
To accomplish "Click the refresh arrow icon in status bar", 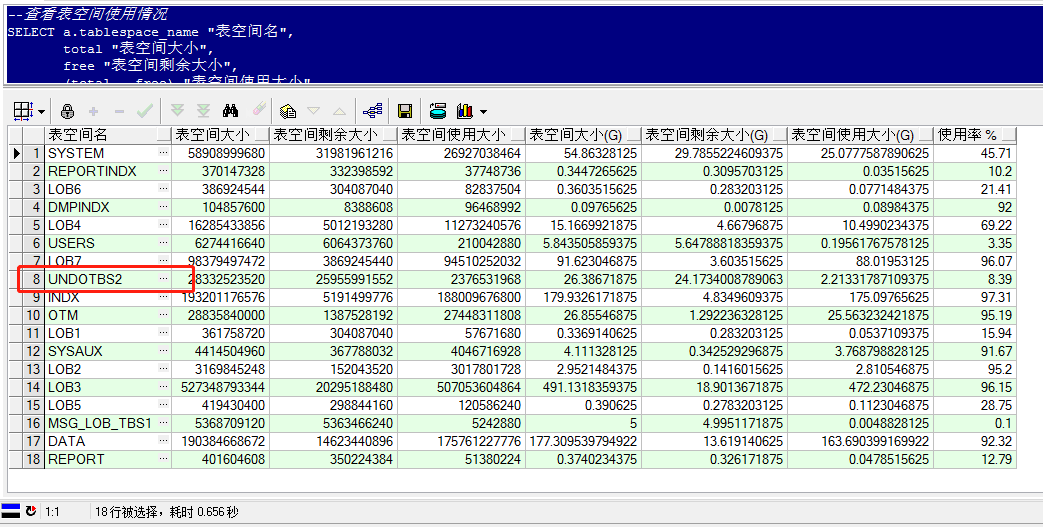I will pyautogui.click(x=30, y=511).
